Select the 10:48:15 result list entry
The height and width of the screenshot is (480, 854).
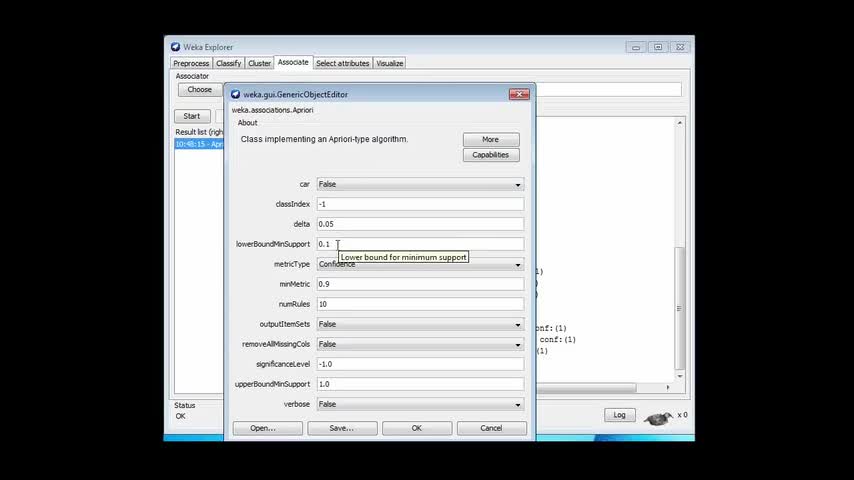[x=199, y=144]
